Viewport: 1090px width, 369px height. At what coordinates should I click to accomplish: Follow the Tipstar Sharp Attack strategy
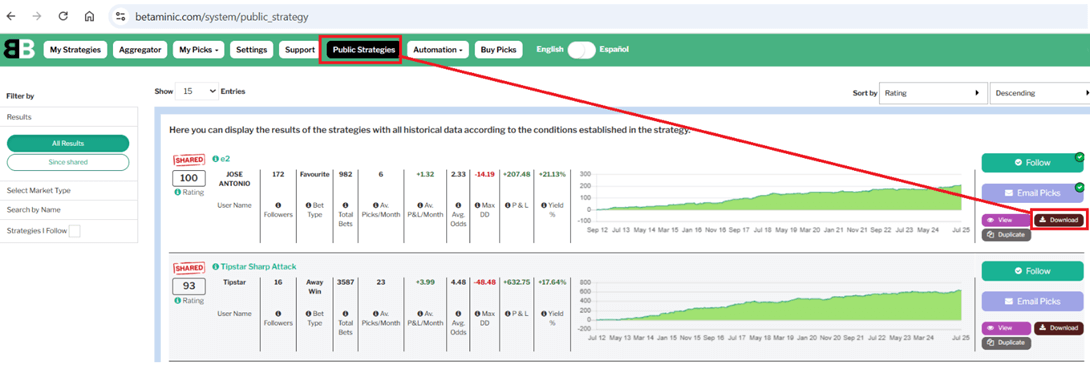point(1032,270)
